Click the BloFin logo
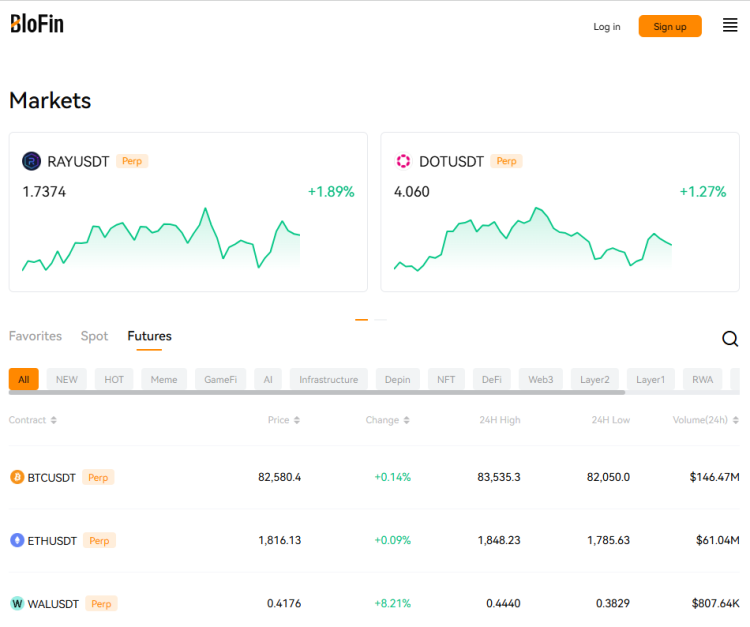This screenshot has height=627, width=750. point(37,24)
